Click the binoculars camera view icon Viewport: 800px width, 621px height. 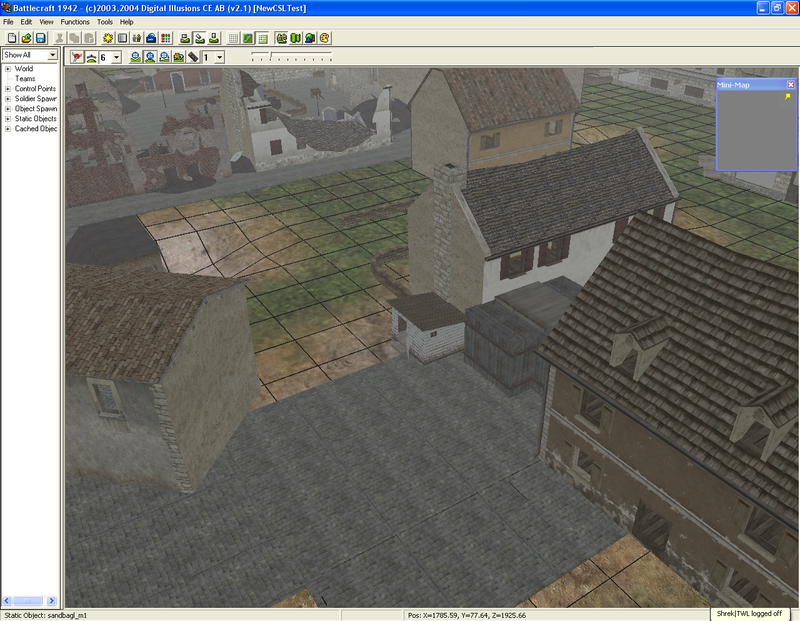pyautogui.click(x=281, y=38)
